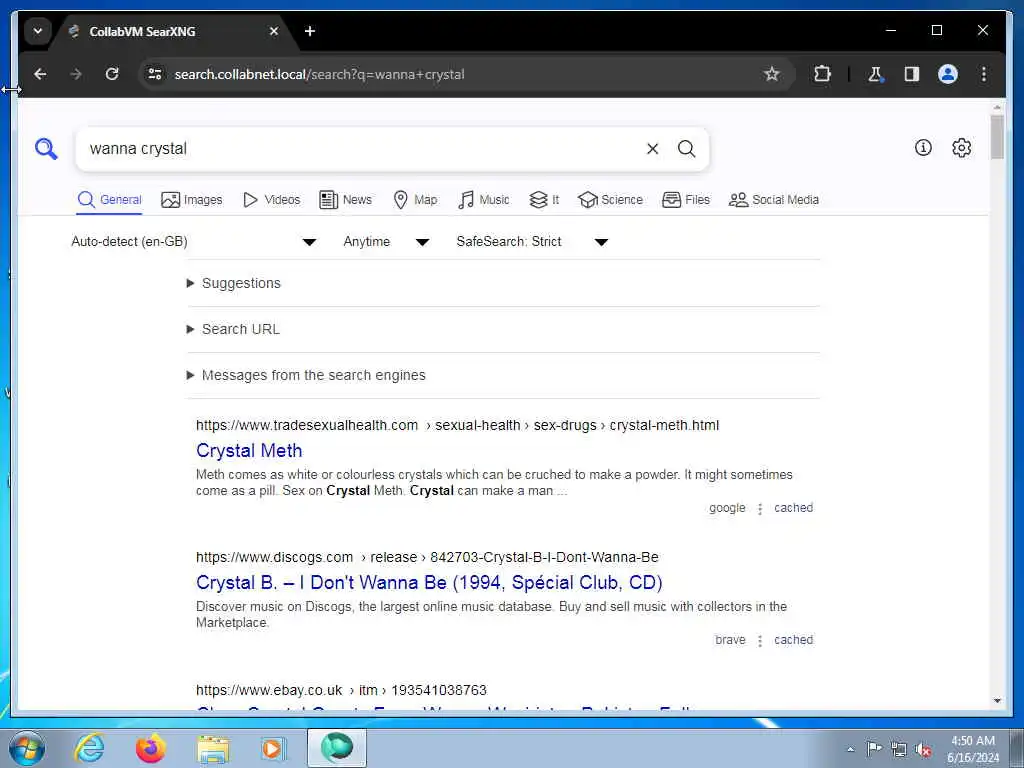Screen dimensions: 1024x768
Task: Open Crystal B. I Don't Wanna Be link
Action: click(429, 583)
